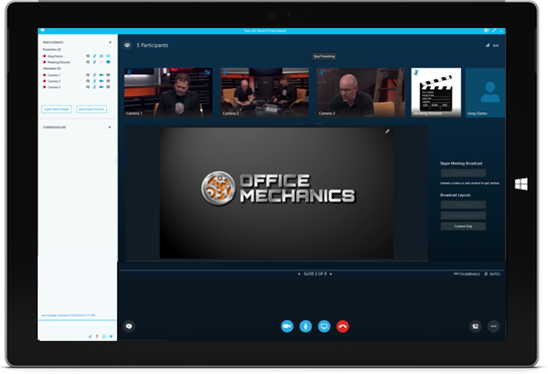Select the Content Only broadcast layout
The image size is (548, 374).
tap(463, 226)
